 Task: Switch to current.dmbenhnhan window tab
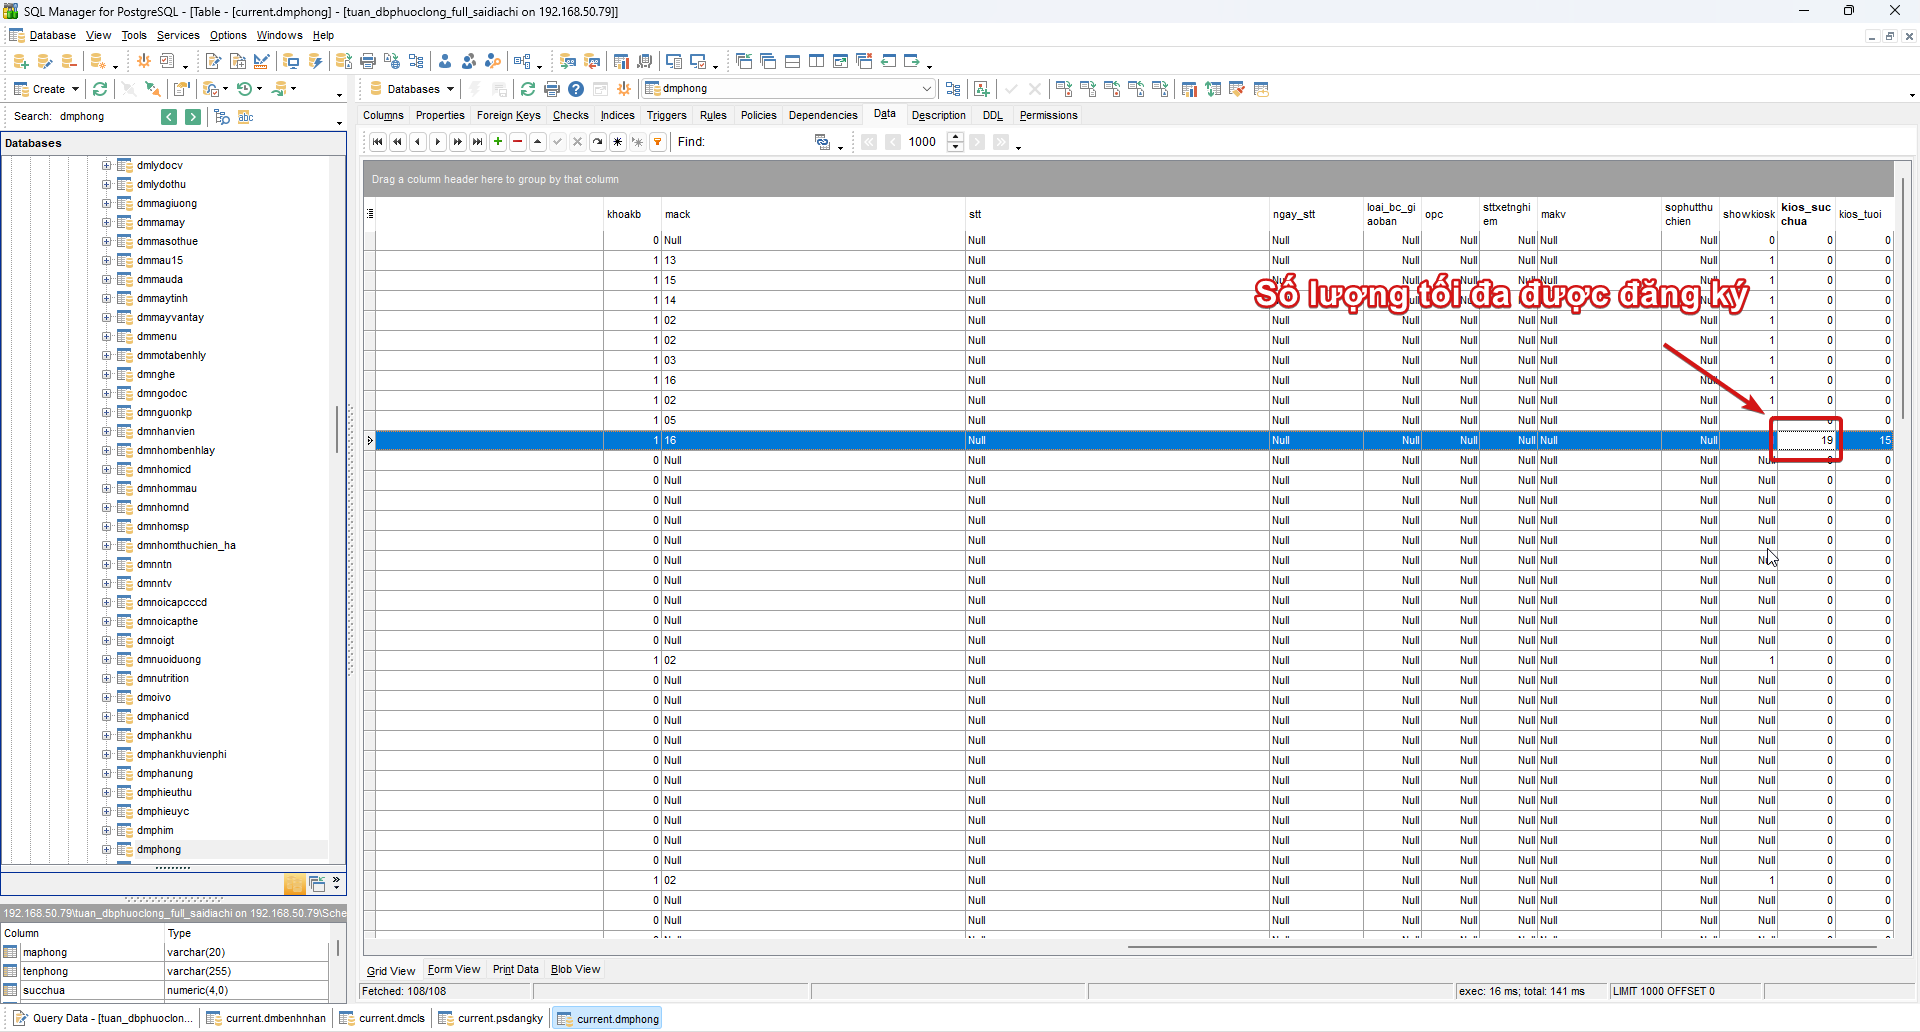[x=266, y=1019]
